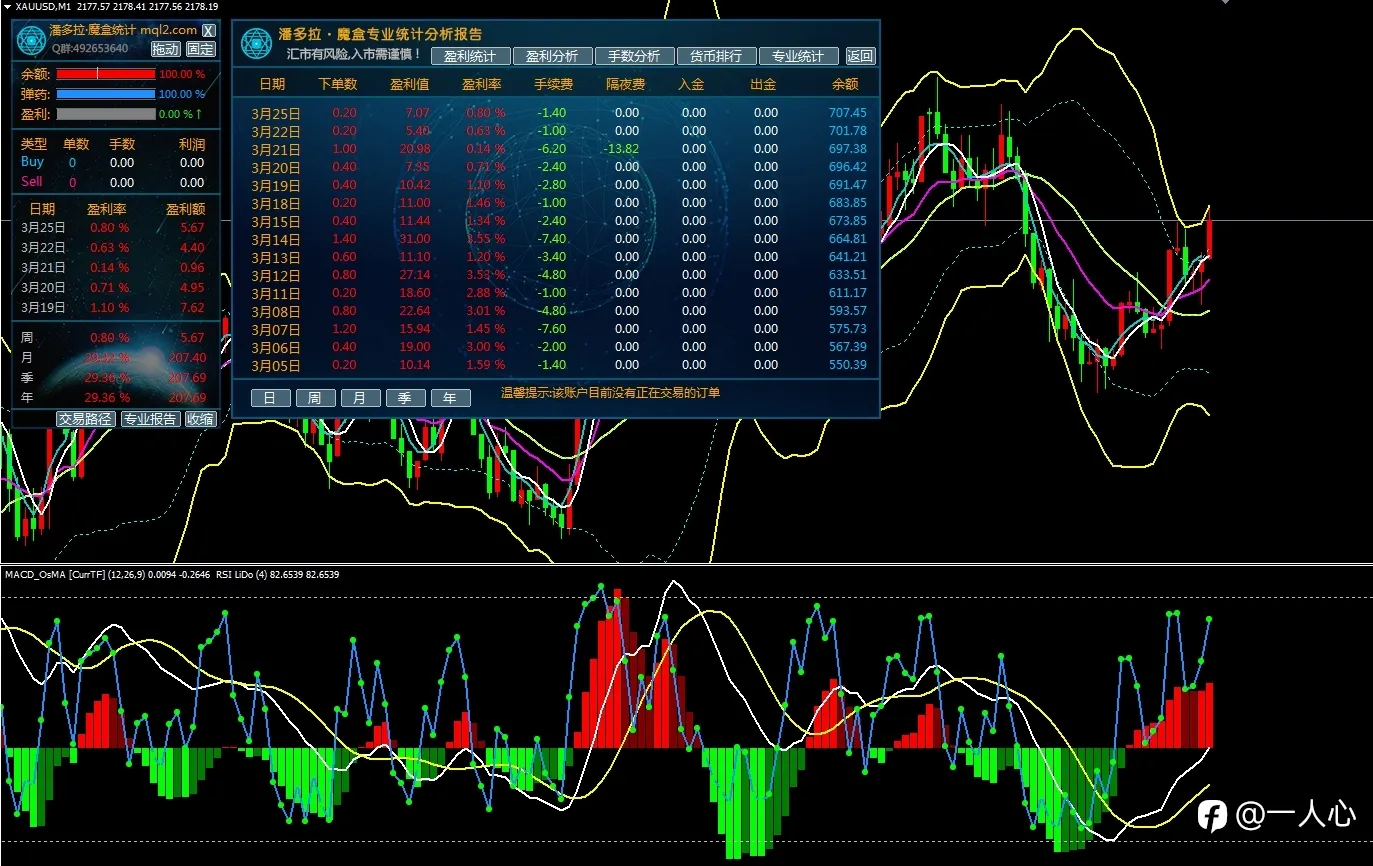Click the 3月08日 date in the report
This screenshot has width=1373, height=866.
click(x=276, y=311)
